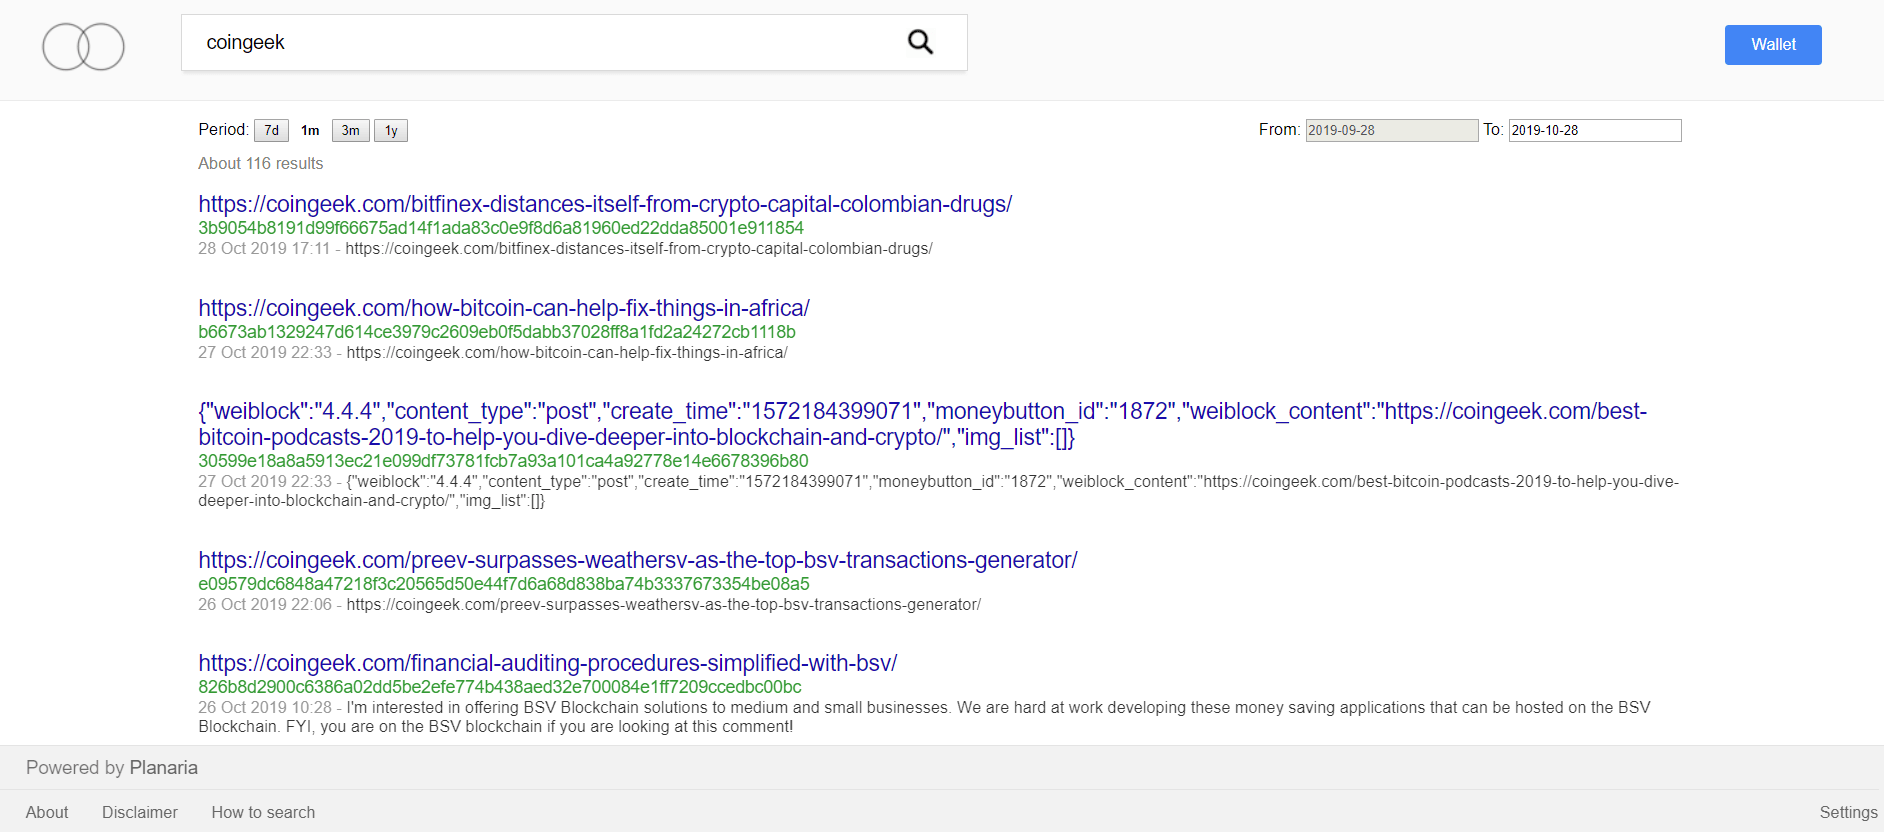Screen dimensions: 1884x834
Task: Select the 1m period filter
Action: coord(310,131)
